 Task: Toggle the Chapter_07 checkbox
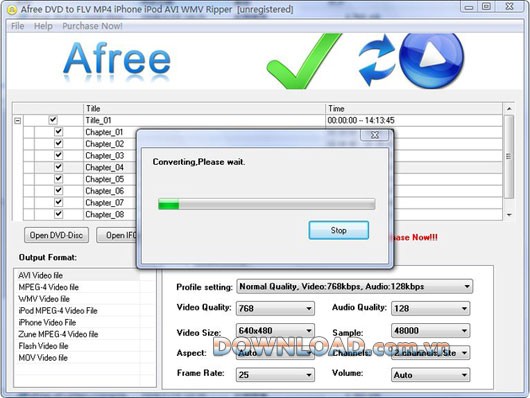(58, 202)
